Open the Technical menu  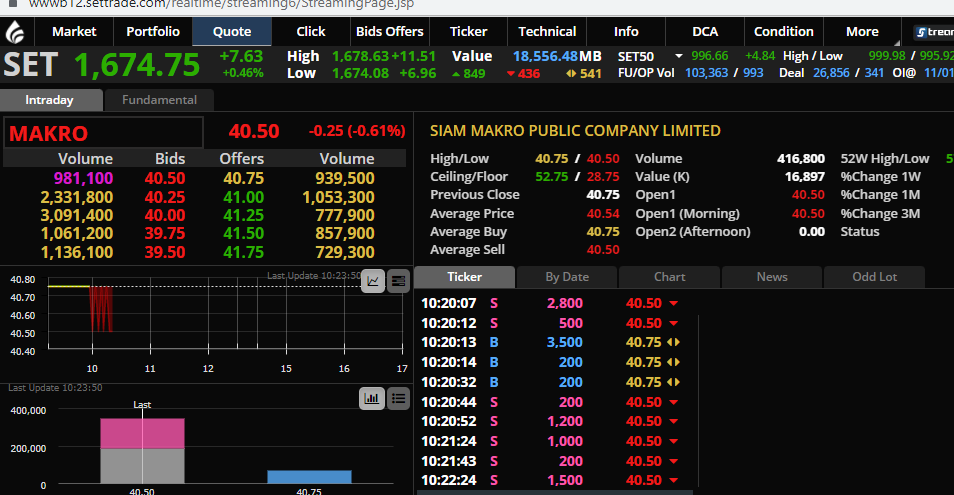coord(547,32)
